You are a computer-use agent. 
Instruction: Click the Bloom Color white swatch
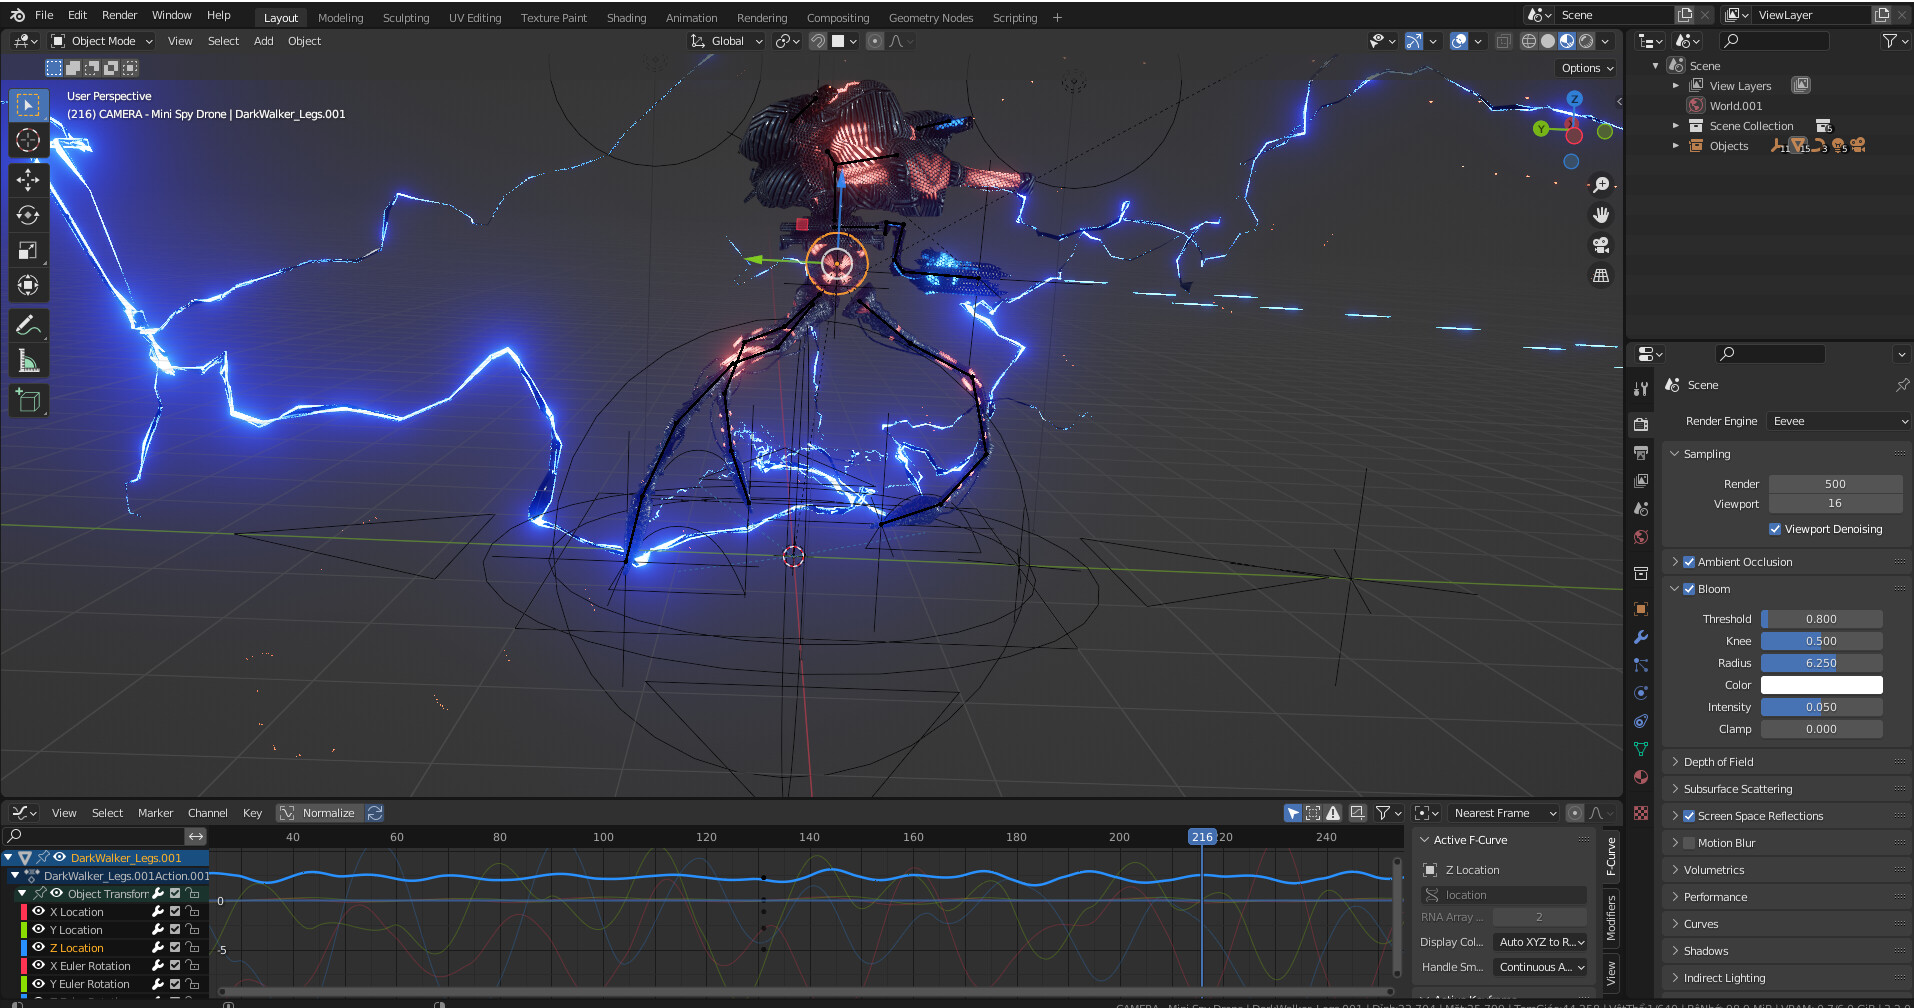click(1821, 685)
